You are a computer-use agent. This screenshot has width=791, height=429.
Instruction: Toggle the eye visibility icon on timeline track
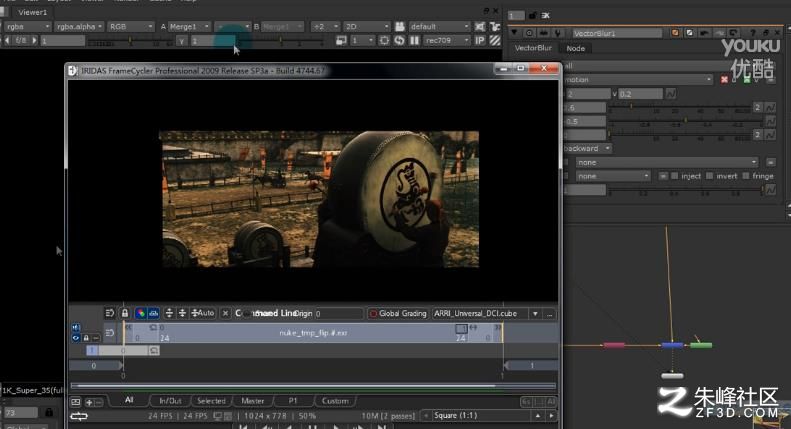click(76, 338)
